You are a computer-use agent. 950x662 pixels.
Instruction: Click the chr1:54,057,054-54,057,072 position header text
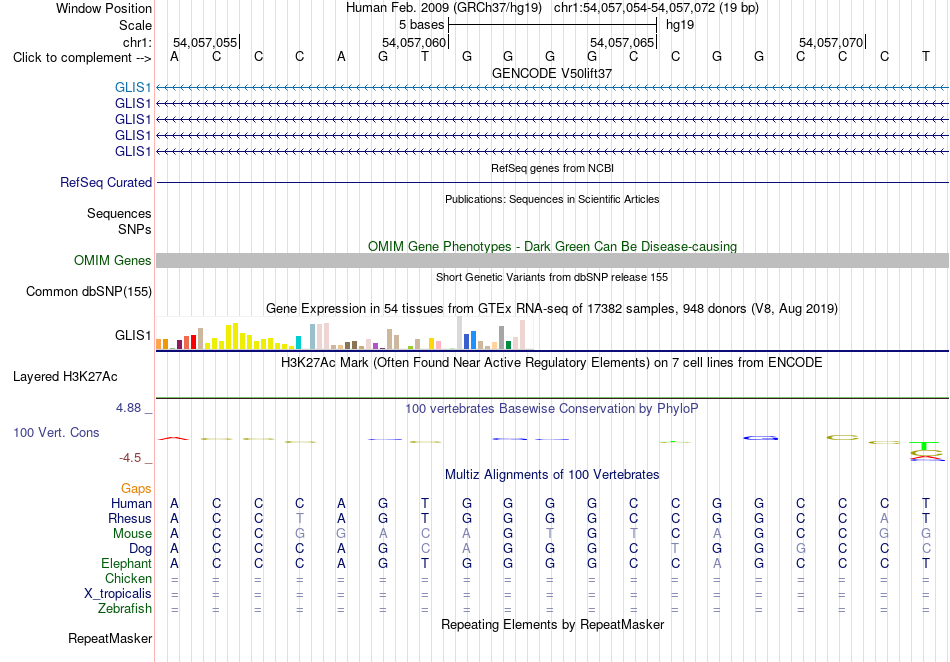pos(656,8)
